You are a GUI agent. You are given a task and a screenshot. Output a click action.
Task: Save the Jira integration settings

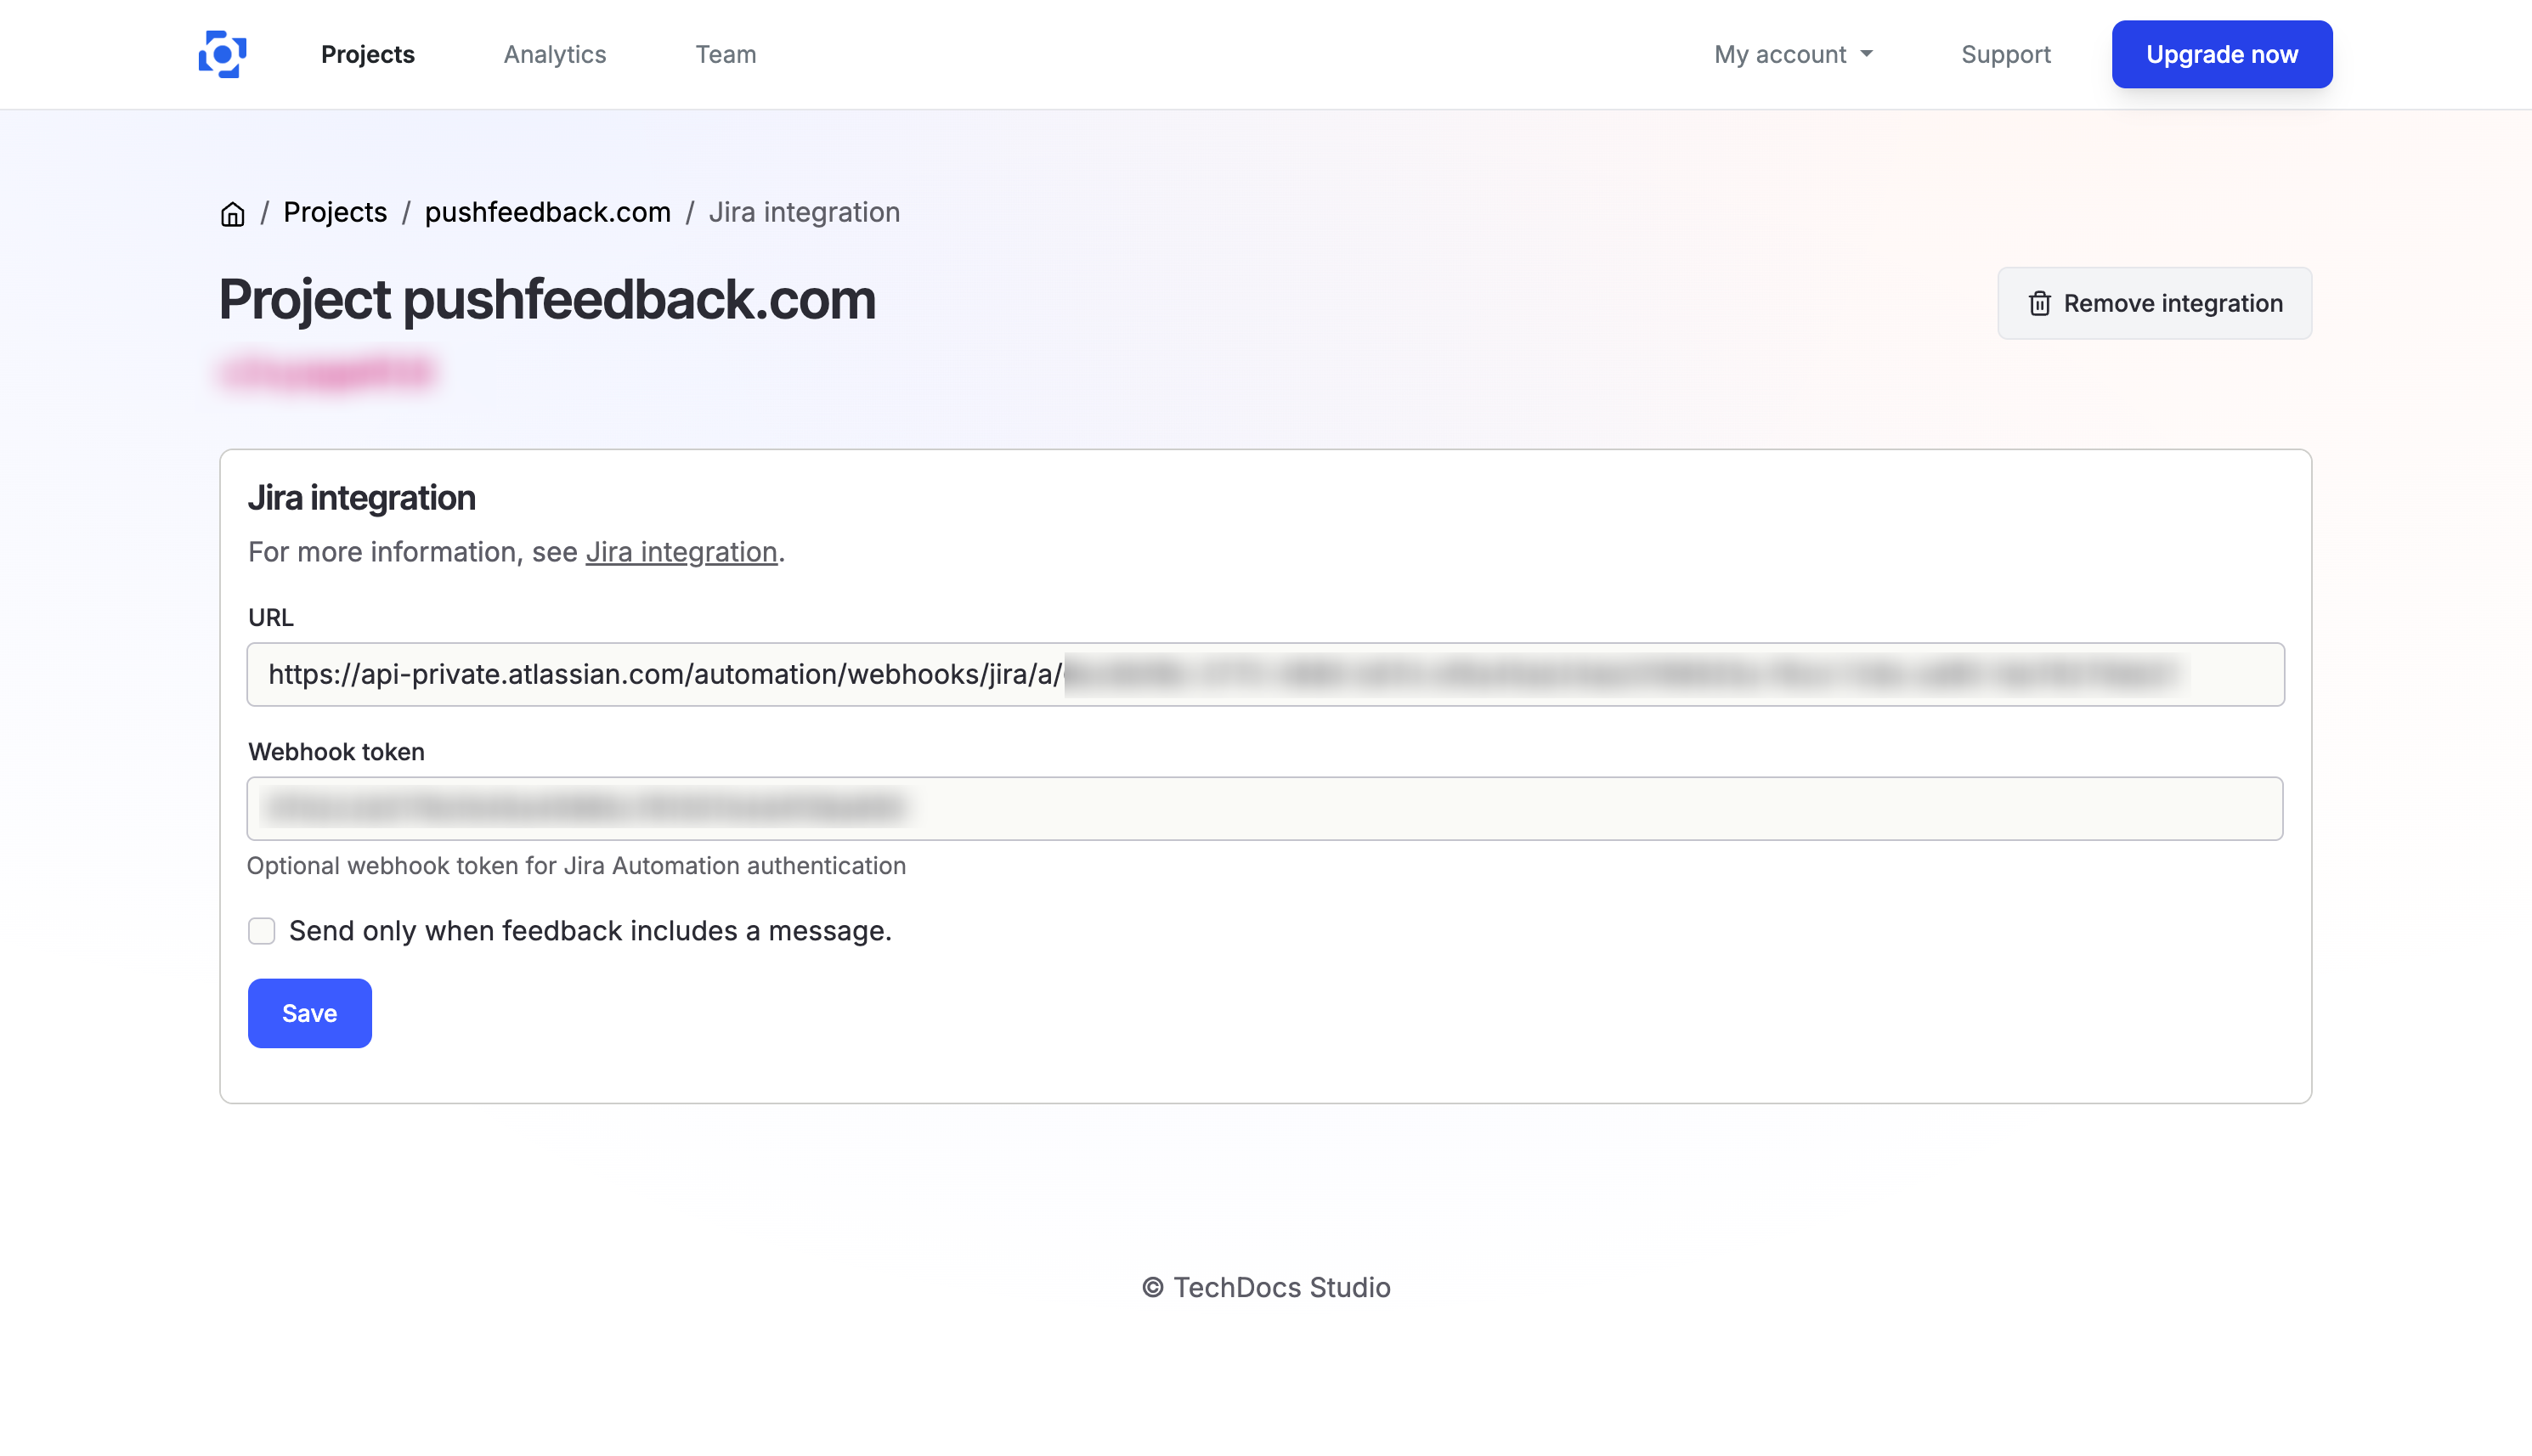(309, 1013)
